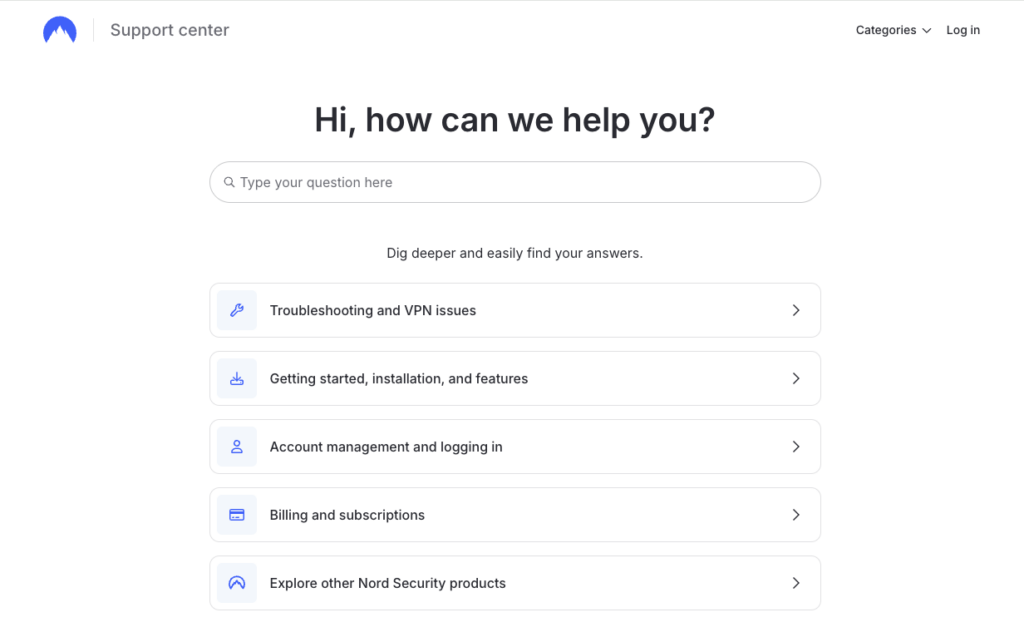Image resolution: width=1024 pixels, height=632 pixels.
Task: Click the credit card Billing icon
Action: 237,515
